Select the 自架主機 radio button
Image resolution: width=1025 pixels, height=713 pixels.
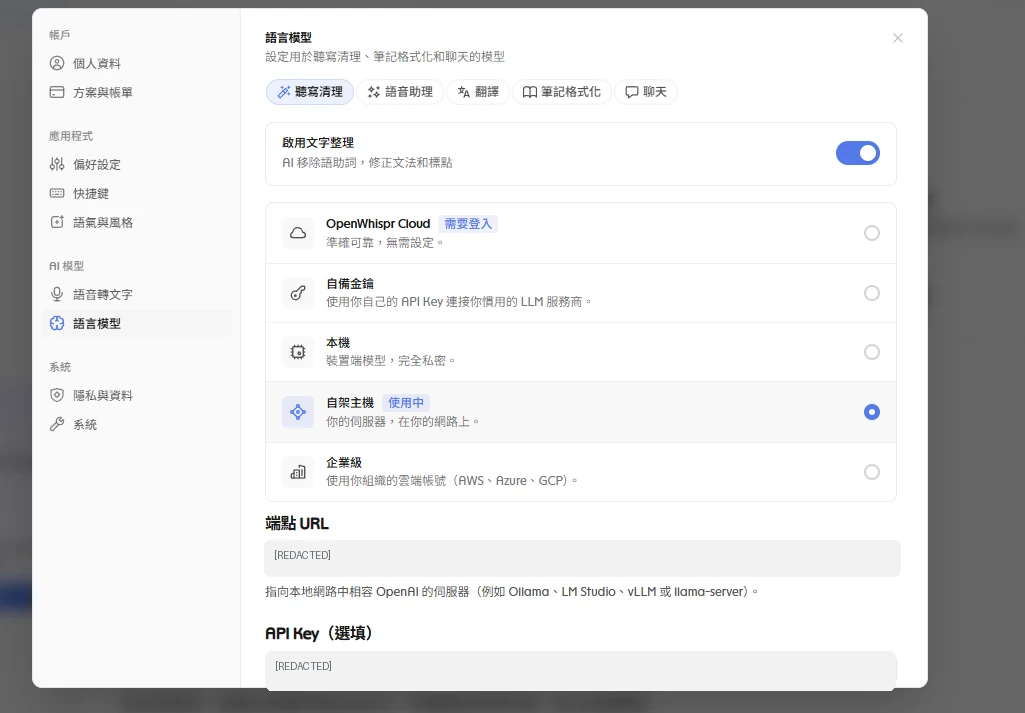(871, 412)
